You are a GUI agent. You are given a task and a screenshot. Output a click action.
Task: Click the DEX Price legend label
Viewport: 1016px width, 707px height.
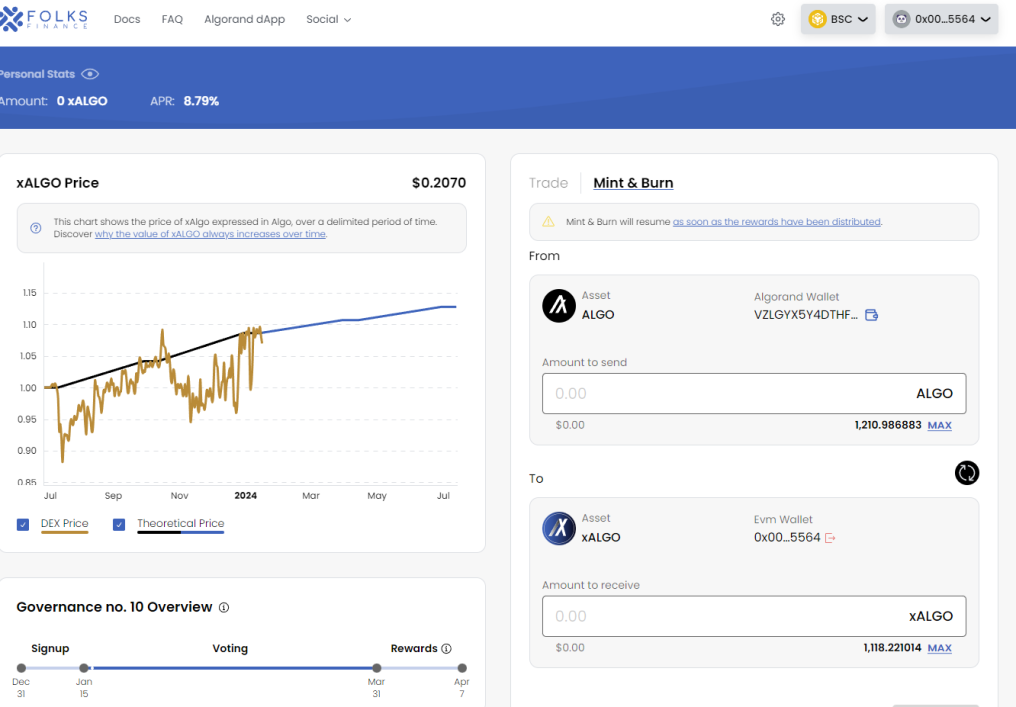(64, 523)
